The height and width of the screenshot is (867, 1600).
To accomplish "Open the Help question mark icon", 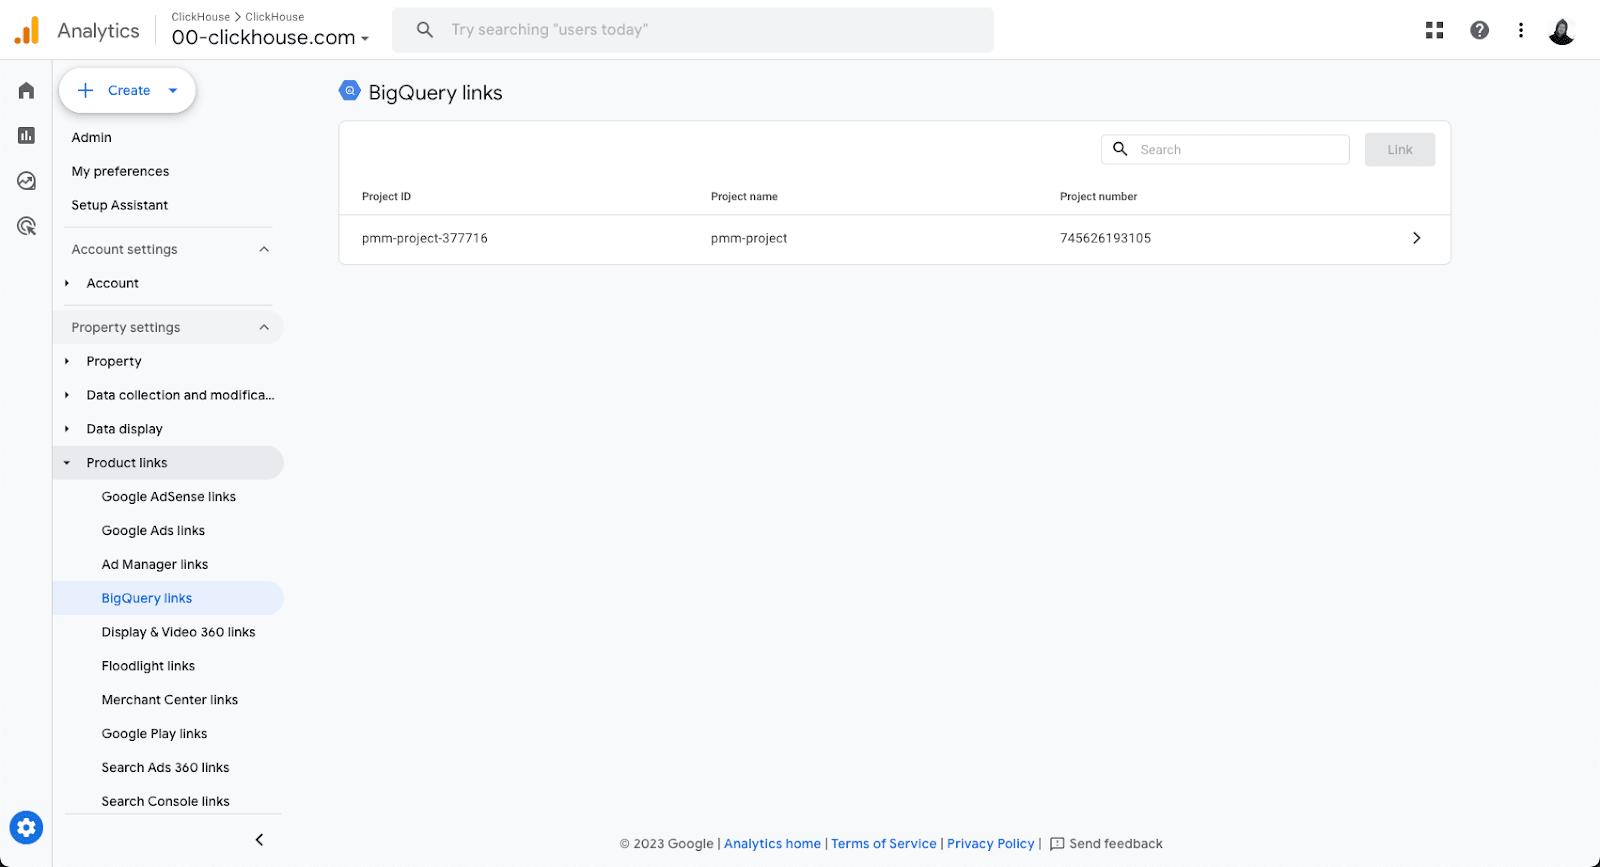I will coord(1479,30).
